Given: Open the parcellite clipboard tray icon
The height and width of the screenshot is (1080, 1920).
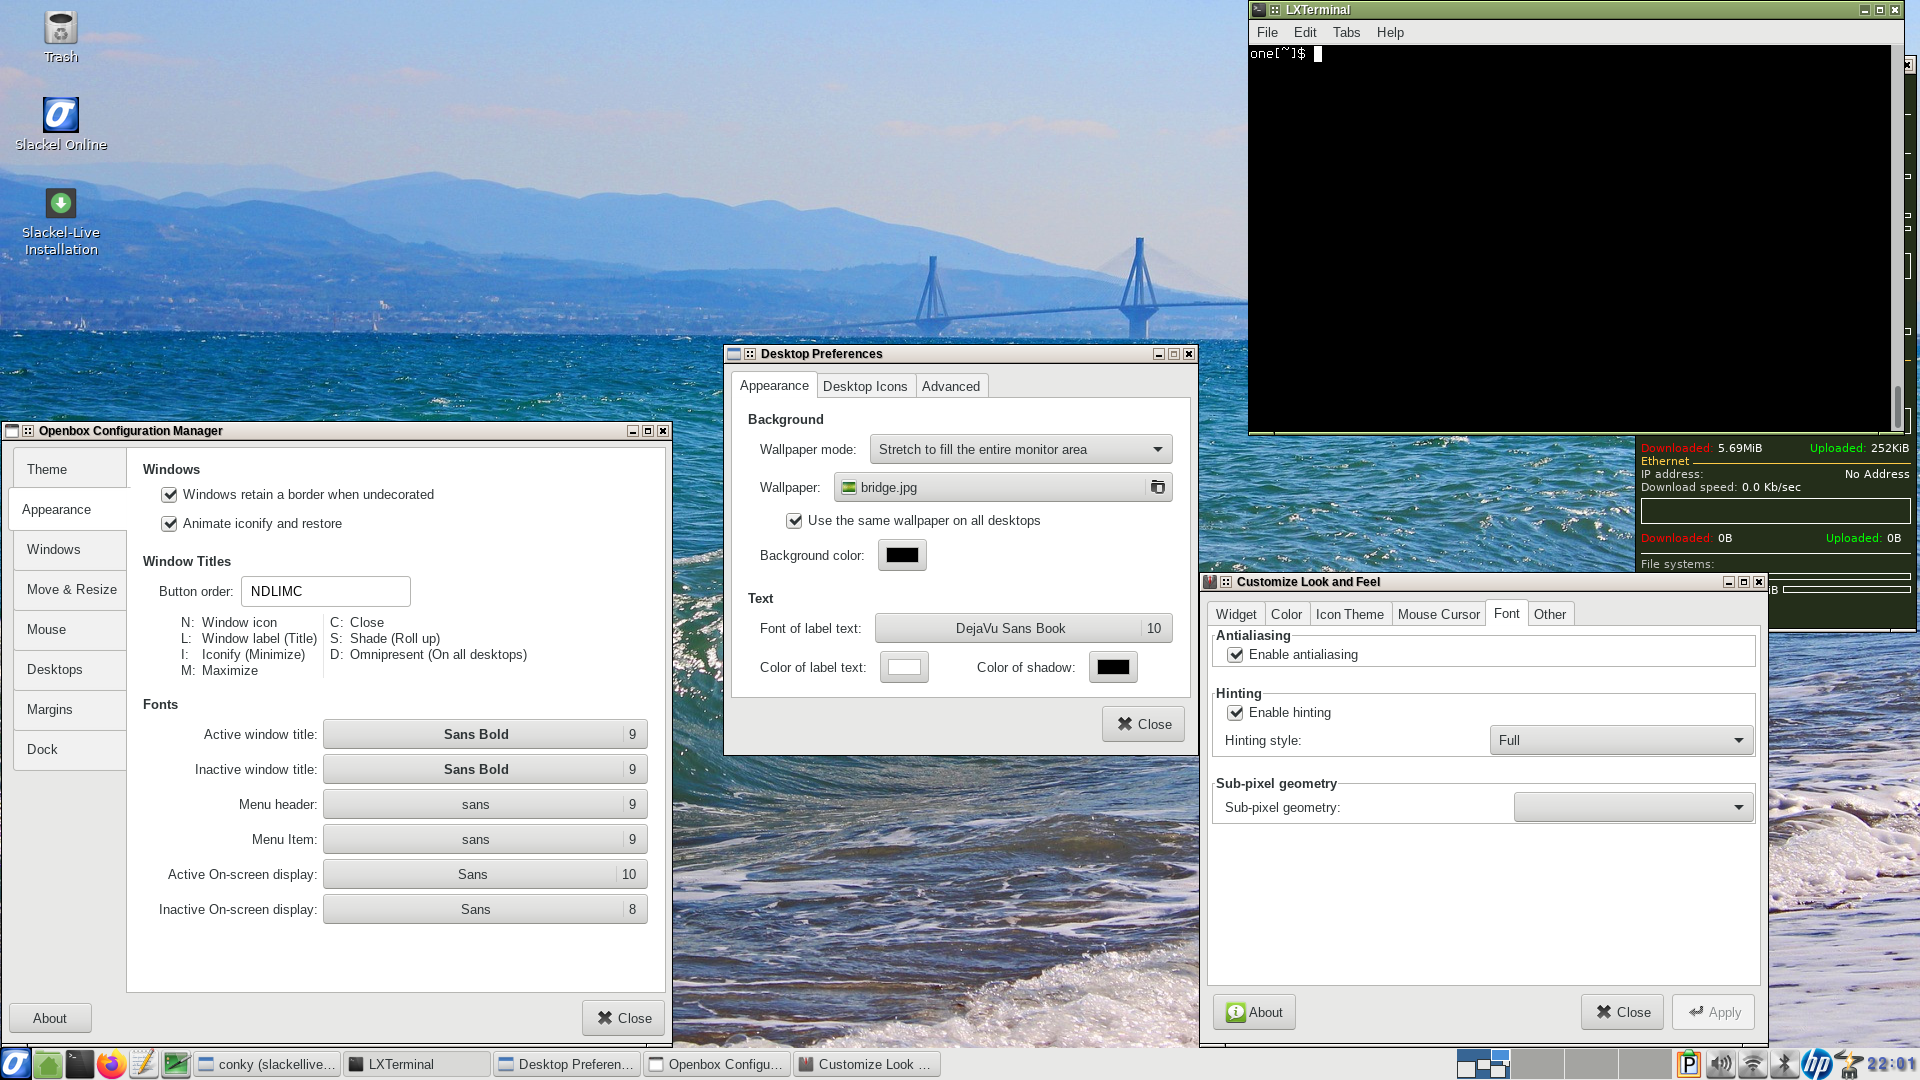Looking at the screenshot, I should pyautogui.click(x=1689, y=1064).
